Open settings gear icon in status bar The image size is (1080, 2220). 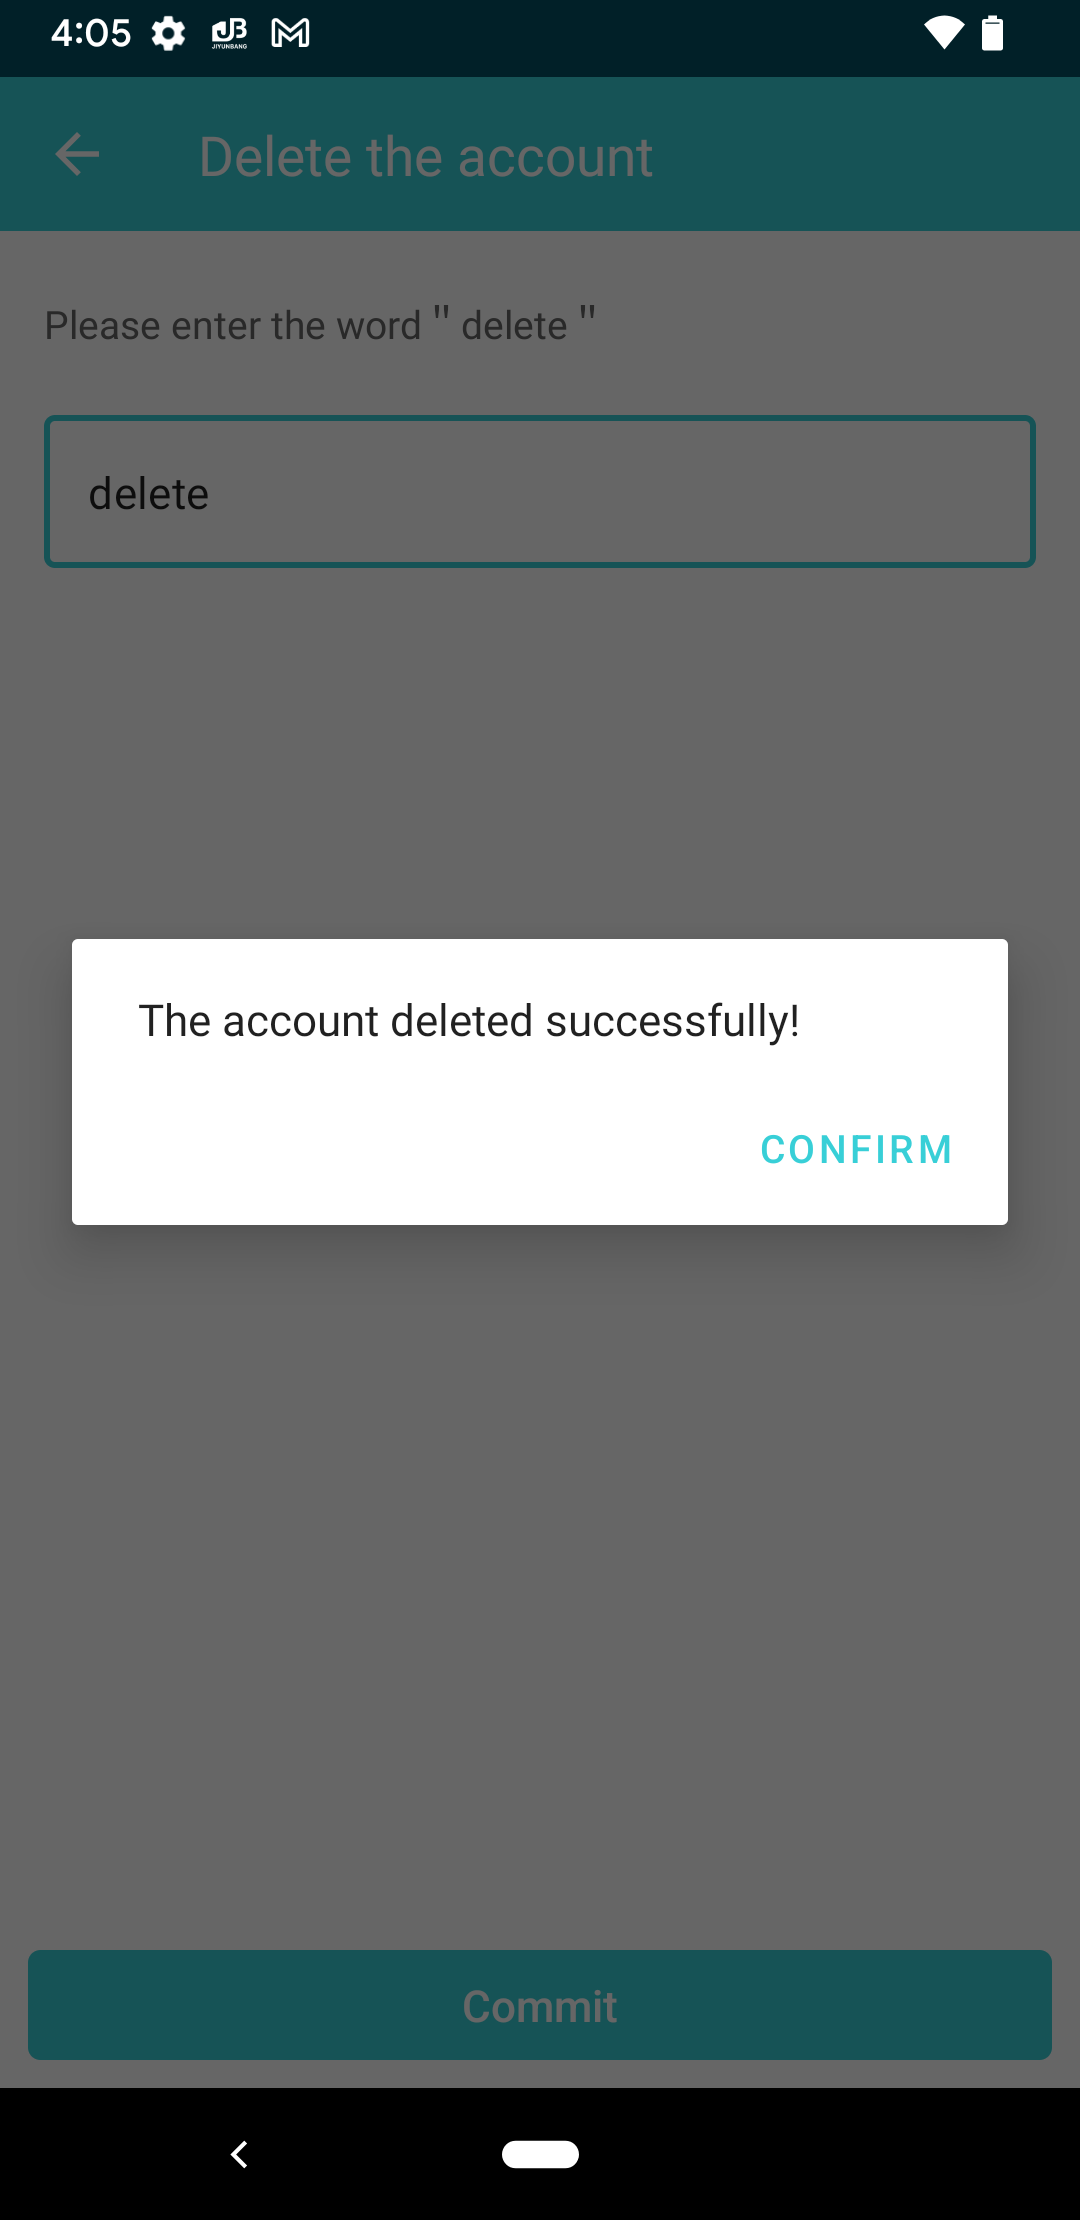(168, 33)
